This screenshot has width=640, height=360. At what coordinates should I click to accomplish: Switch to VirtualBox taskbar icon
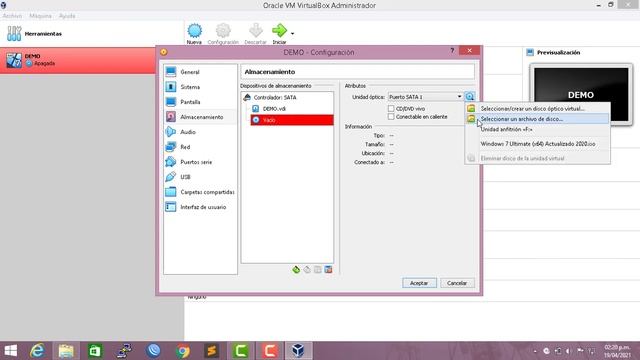click(298, 351)
